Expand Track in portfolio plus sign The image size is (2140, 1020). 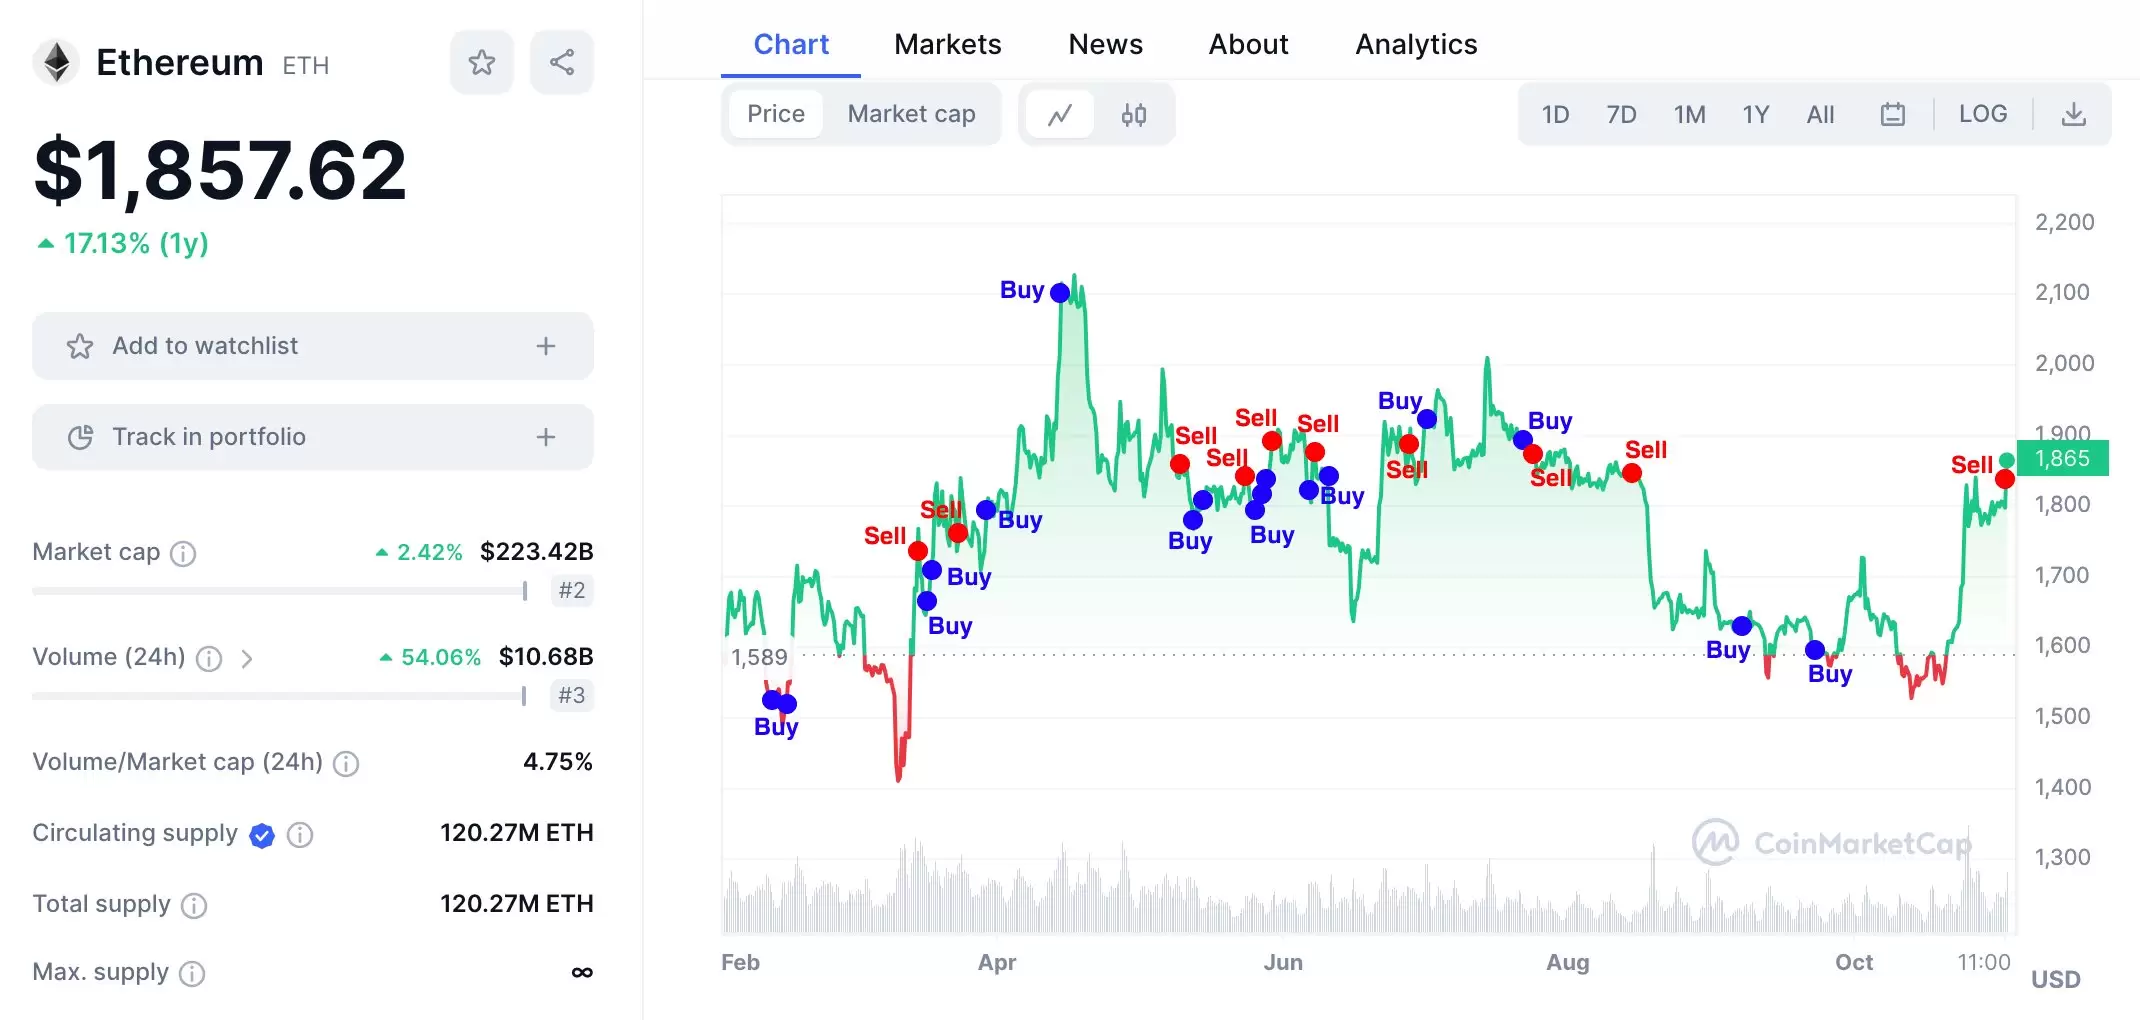545,437
